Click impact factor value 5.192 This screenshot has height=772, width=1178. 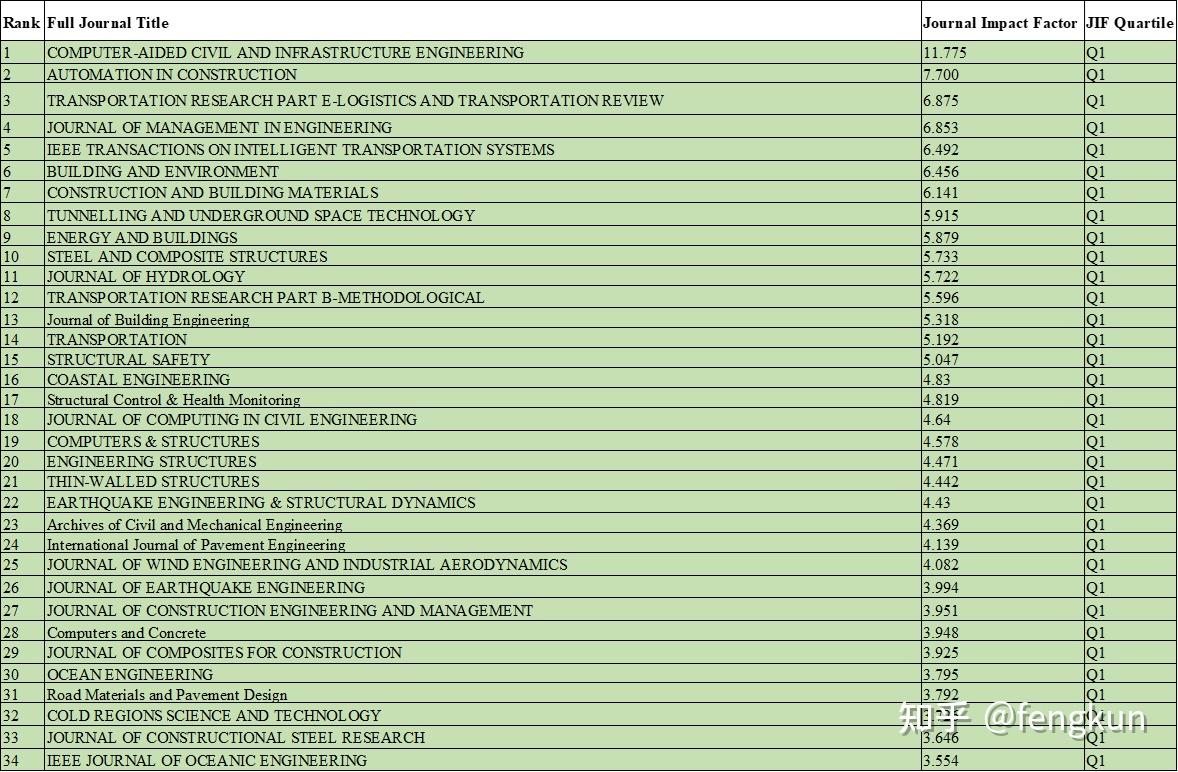click(x=941, y=339)
